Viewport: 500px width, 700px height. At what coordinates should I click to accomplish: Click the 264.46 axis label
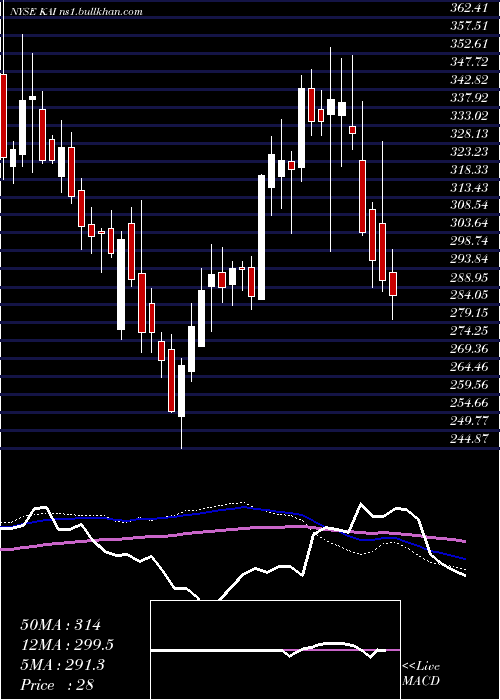pyautogui.click(x=468, y=367)
